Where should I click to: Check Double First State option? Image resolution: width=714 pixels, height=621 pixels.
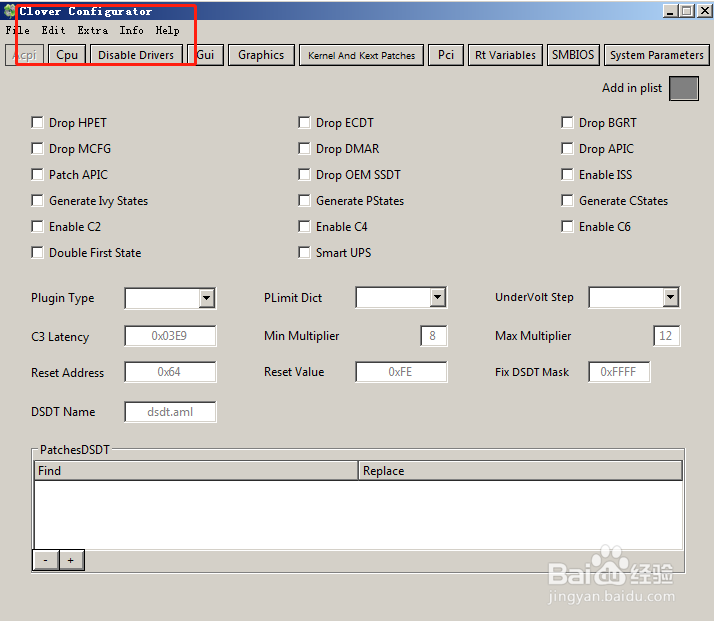(37, 252)
